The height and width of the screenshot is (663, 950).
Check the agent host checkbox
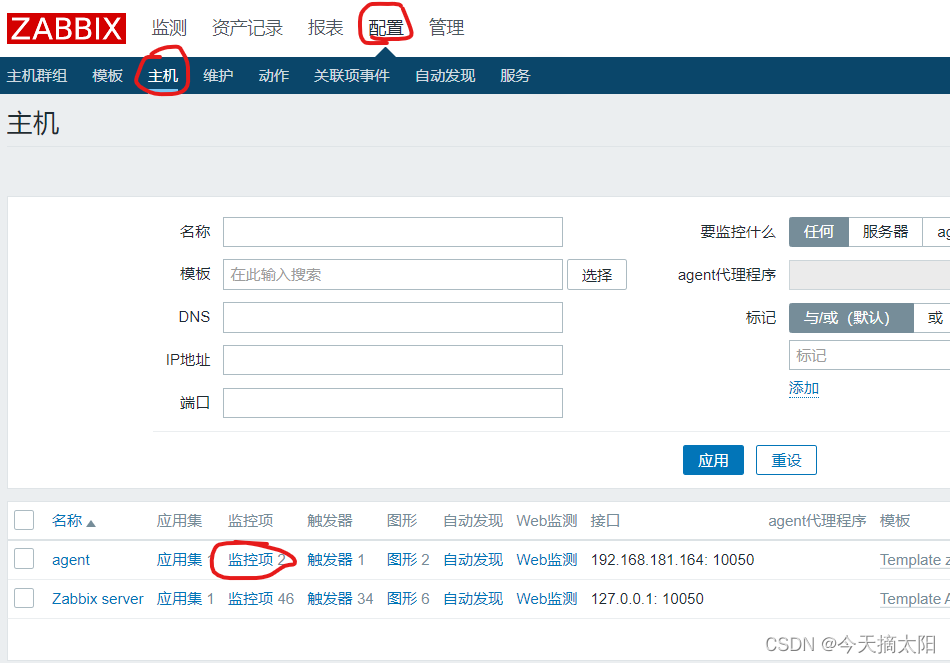(x=24, y=559)
